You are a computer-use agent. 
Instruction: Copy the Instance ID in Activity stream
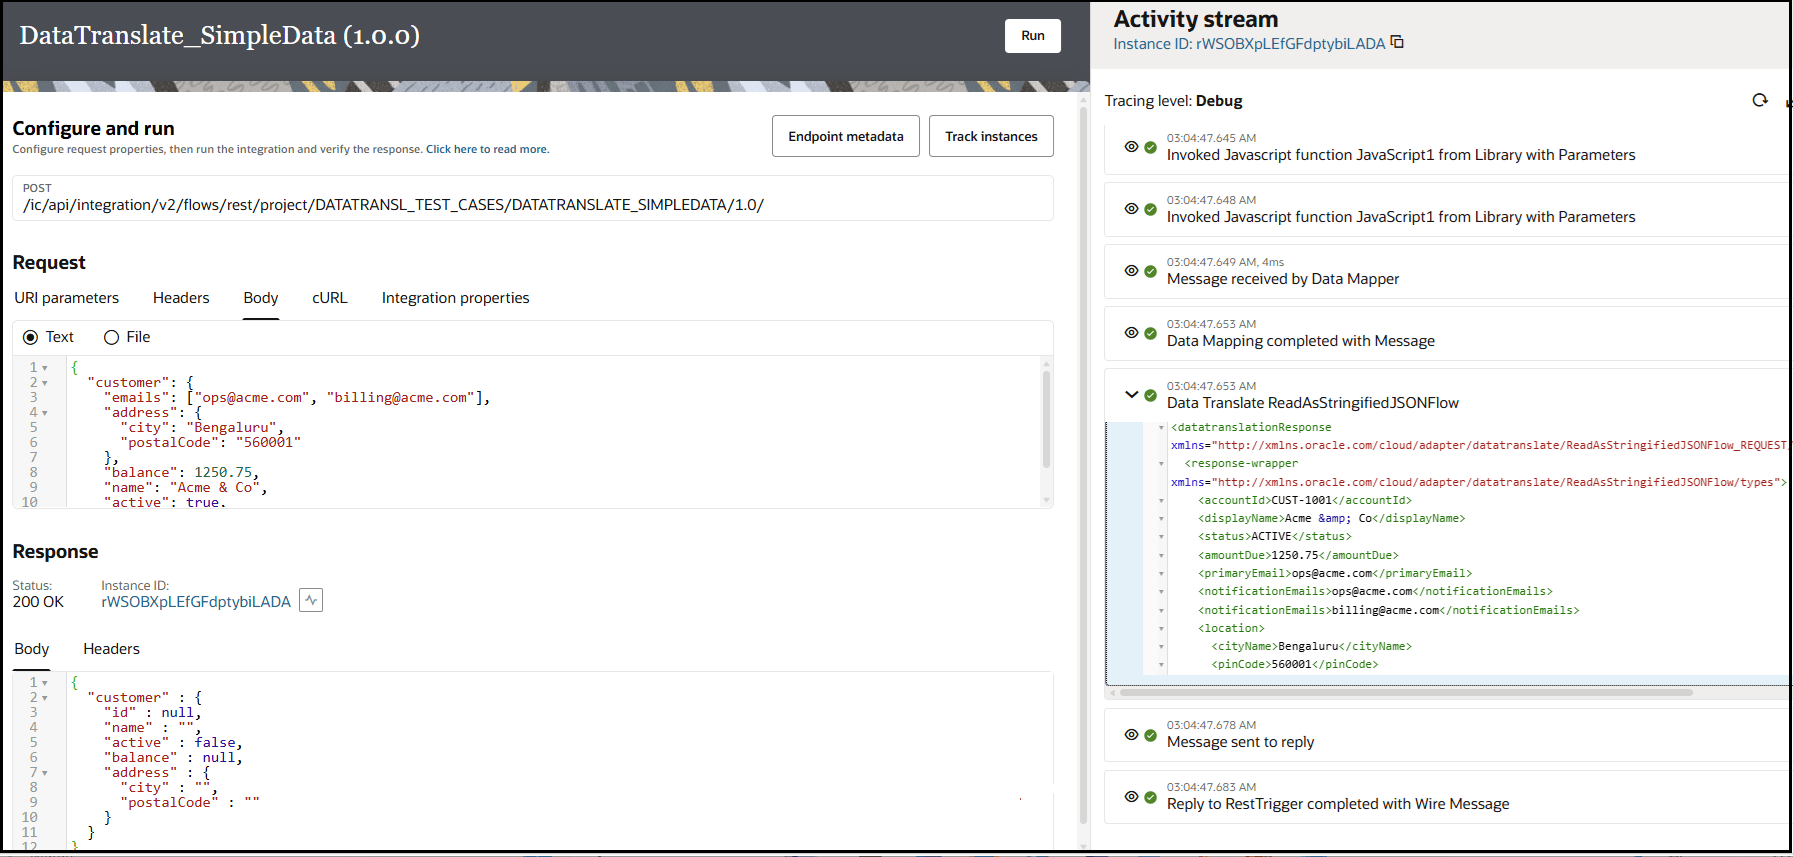[1397, 42]
